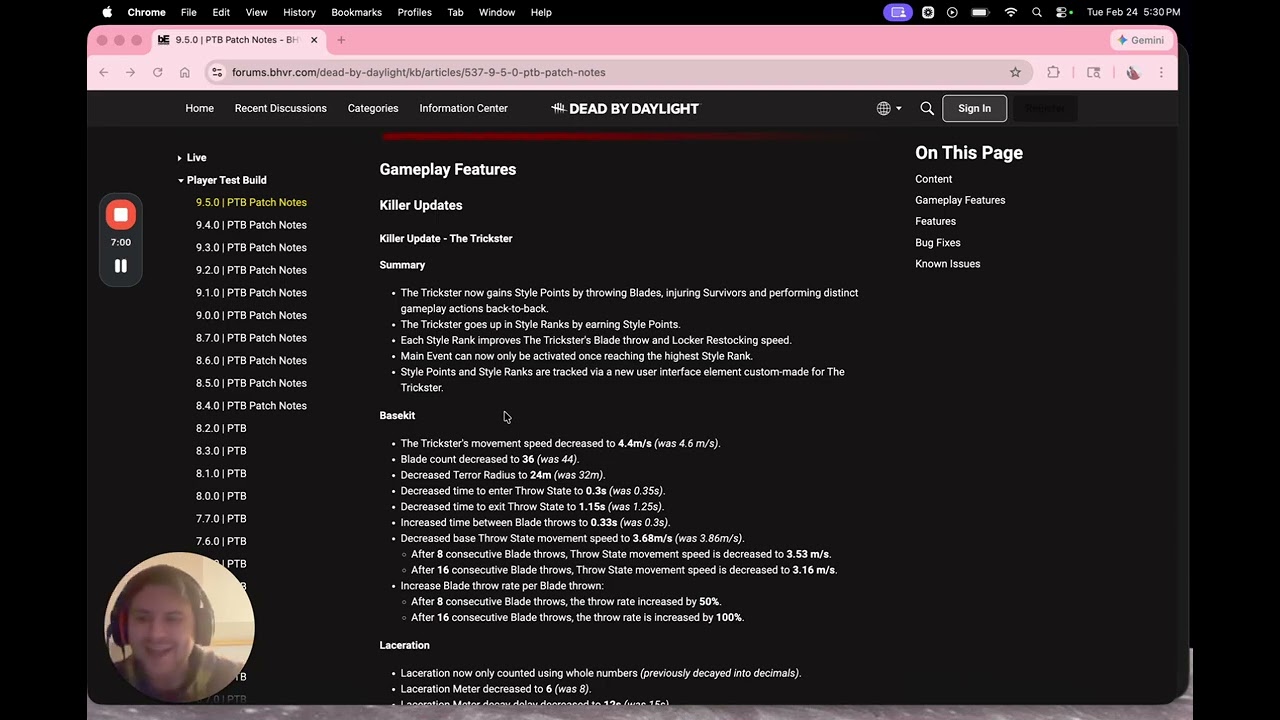The width and height of the screenshot is (1280, 720).
Task: Click the Sign In button
Action: coord(974,108)
